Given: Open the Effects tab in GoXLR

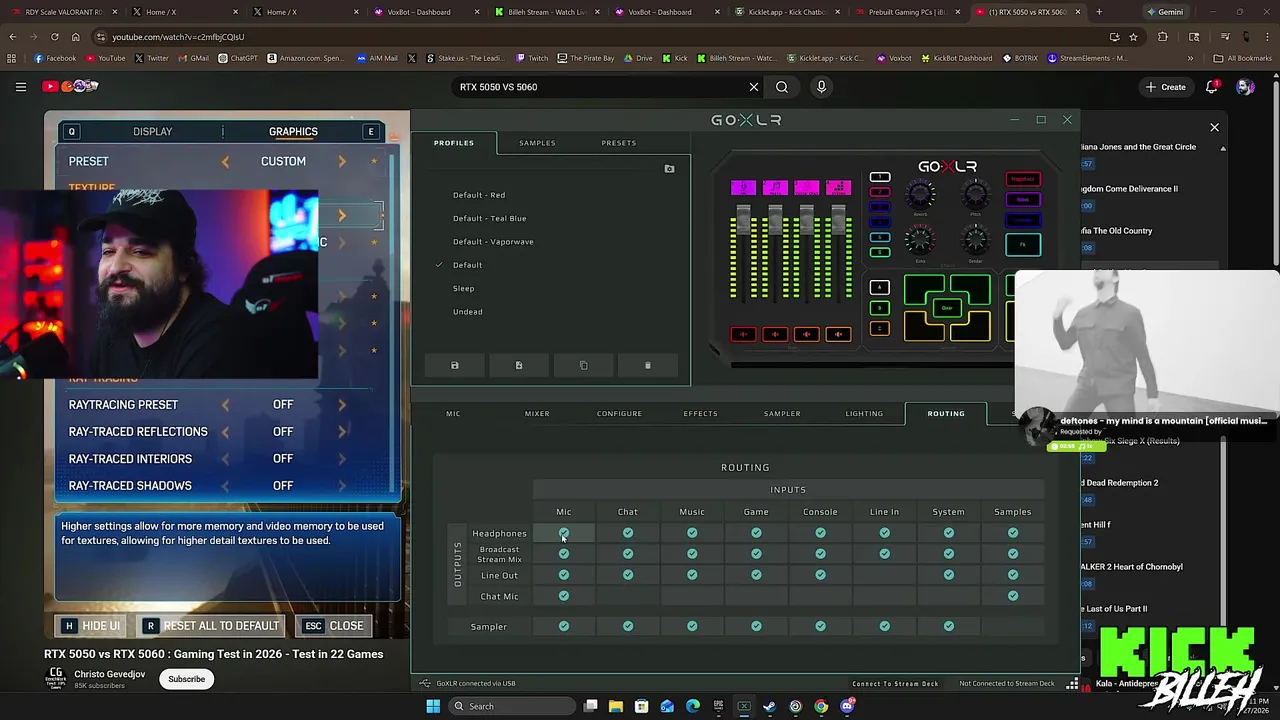Looking at the screenshot, I should point(700,413).
